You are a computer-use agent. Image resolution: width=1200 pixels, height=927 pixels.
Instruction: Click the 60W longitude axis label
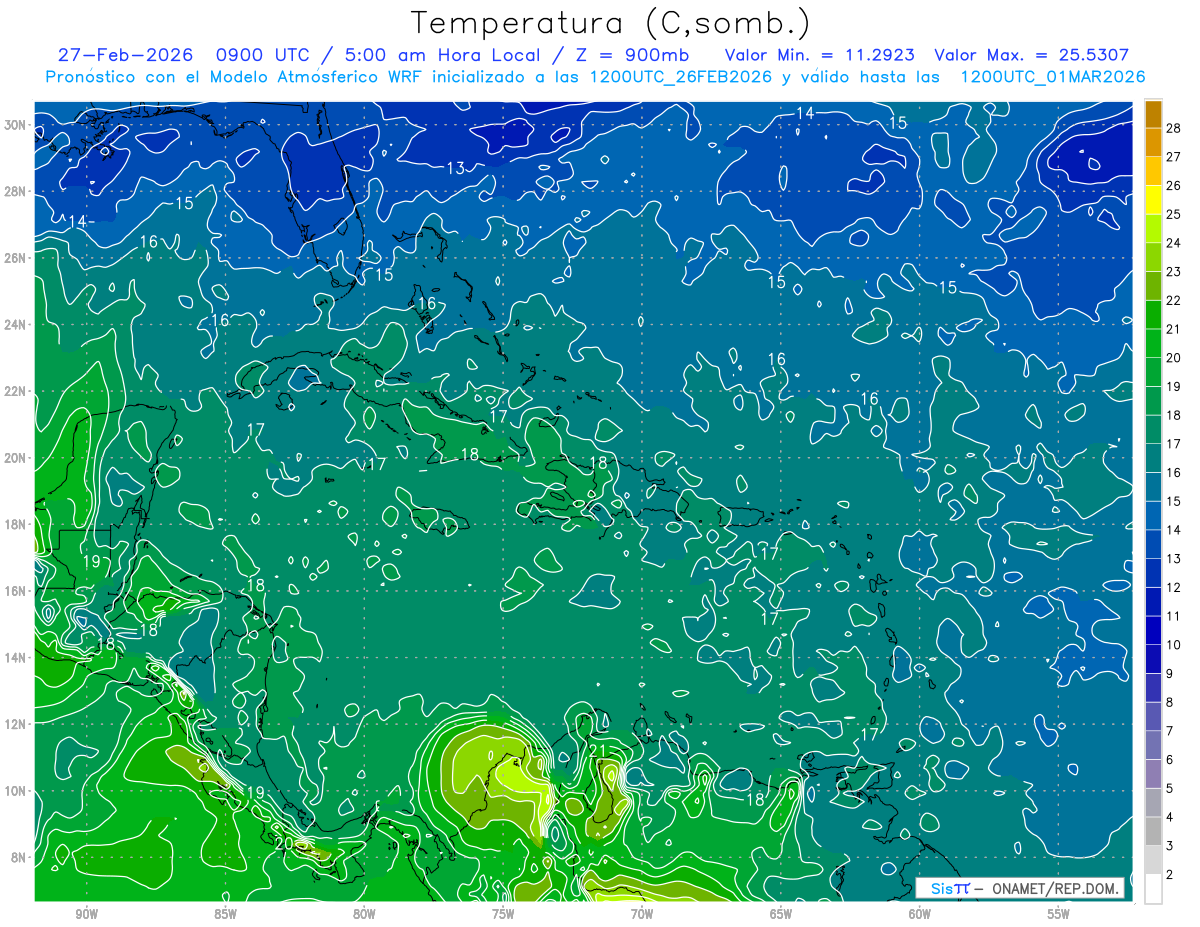pos(920,913)
